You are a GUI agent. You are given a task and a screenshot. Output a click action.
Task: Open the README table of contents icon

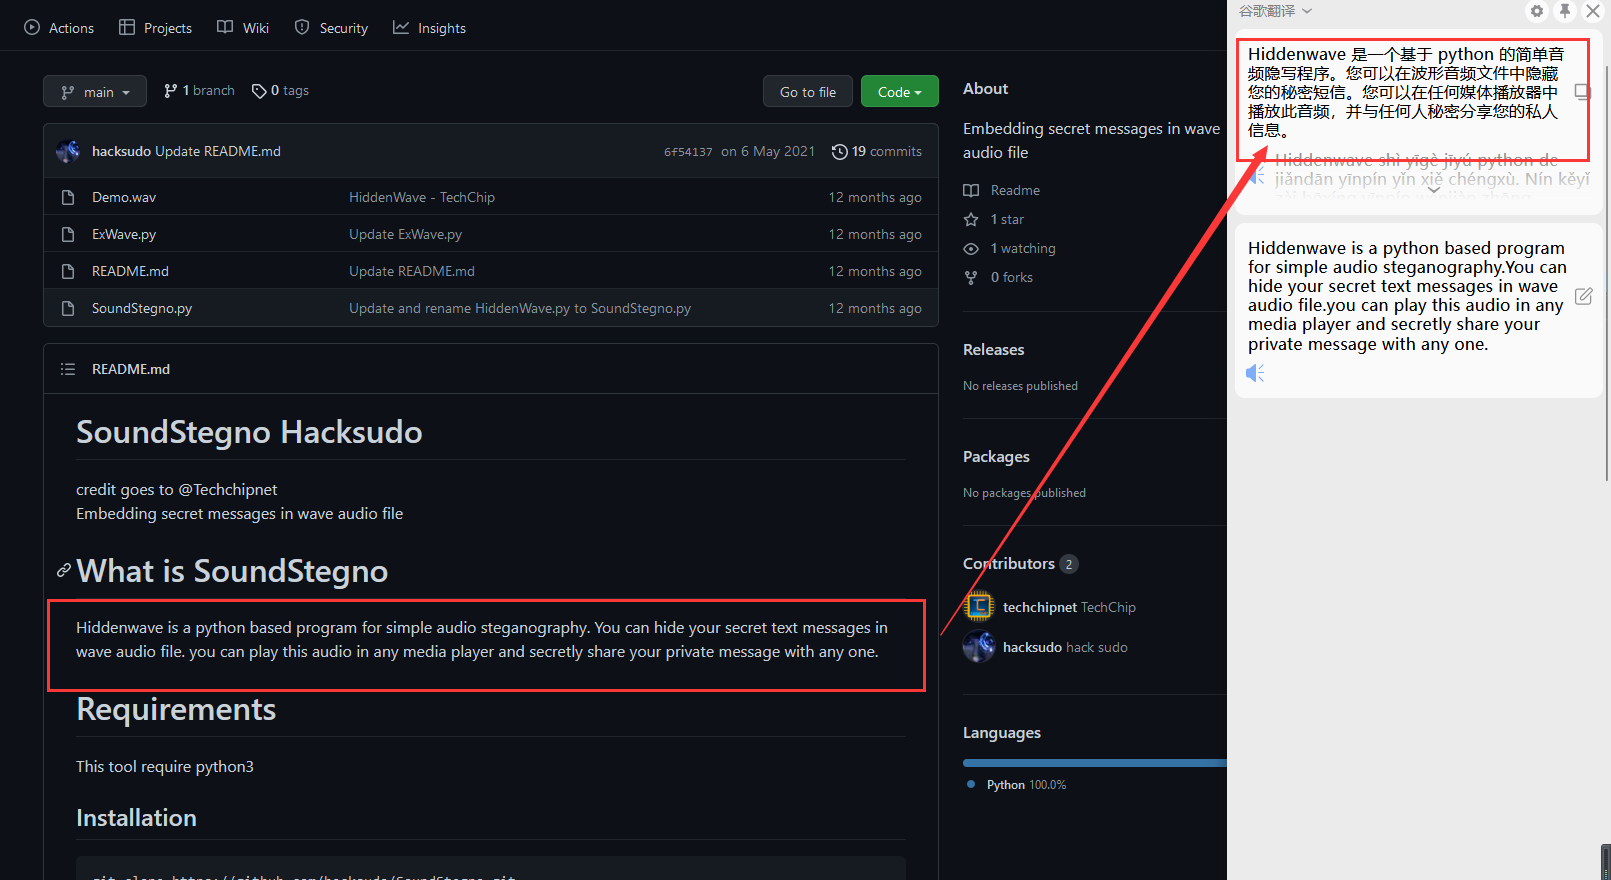(x=68, y=369)
